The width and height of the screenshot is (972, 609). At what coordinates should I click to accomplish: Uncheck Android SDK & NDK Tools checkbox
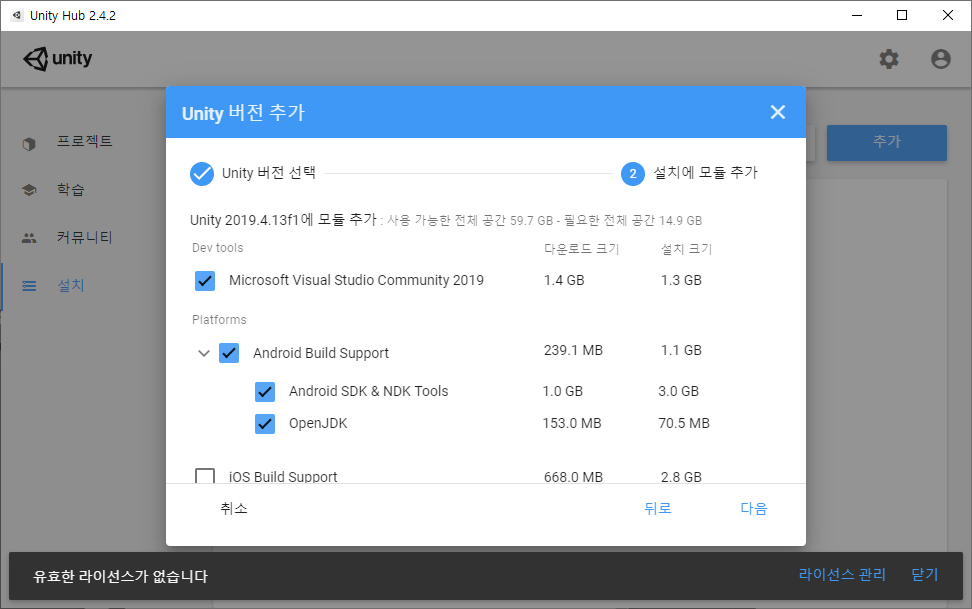[265, 391]
